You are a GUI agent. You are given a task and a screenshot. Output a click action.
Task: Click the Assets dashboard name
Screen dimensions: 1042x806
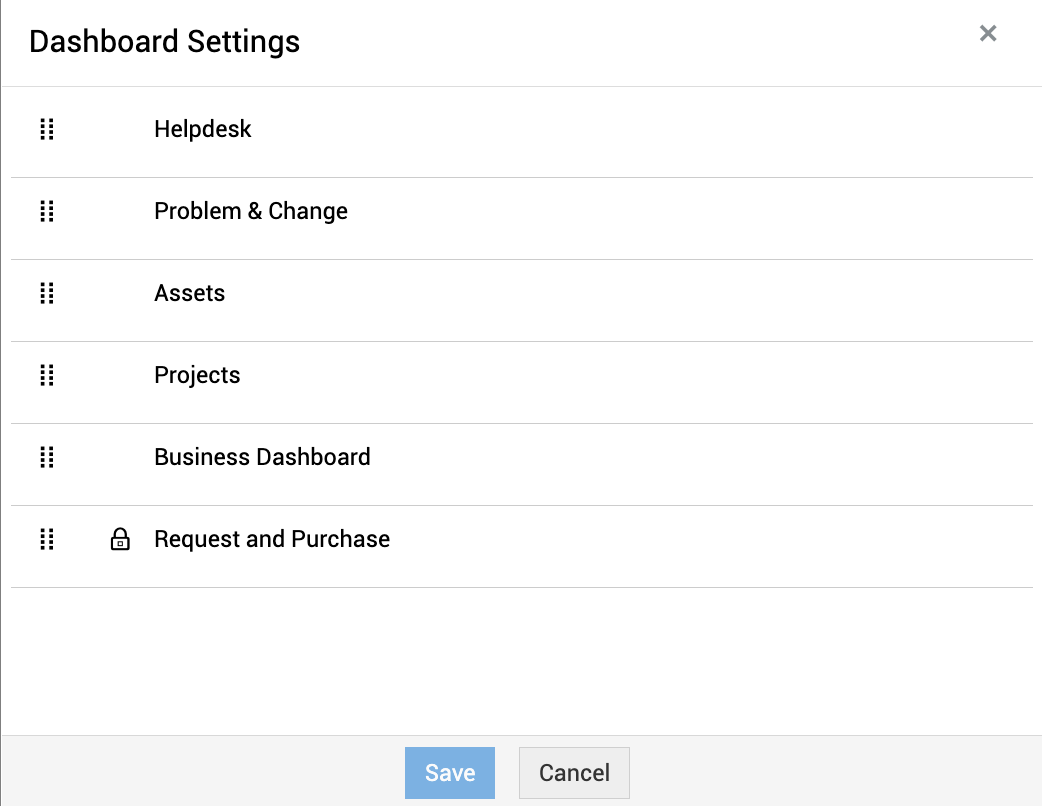tap(190, 293)
